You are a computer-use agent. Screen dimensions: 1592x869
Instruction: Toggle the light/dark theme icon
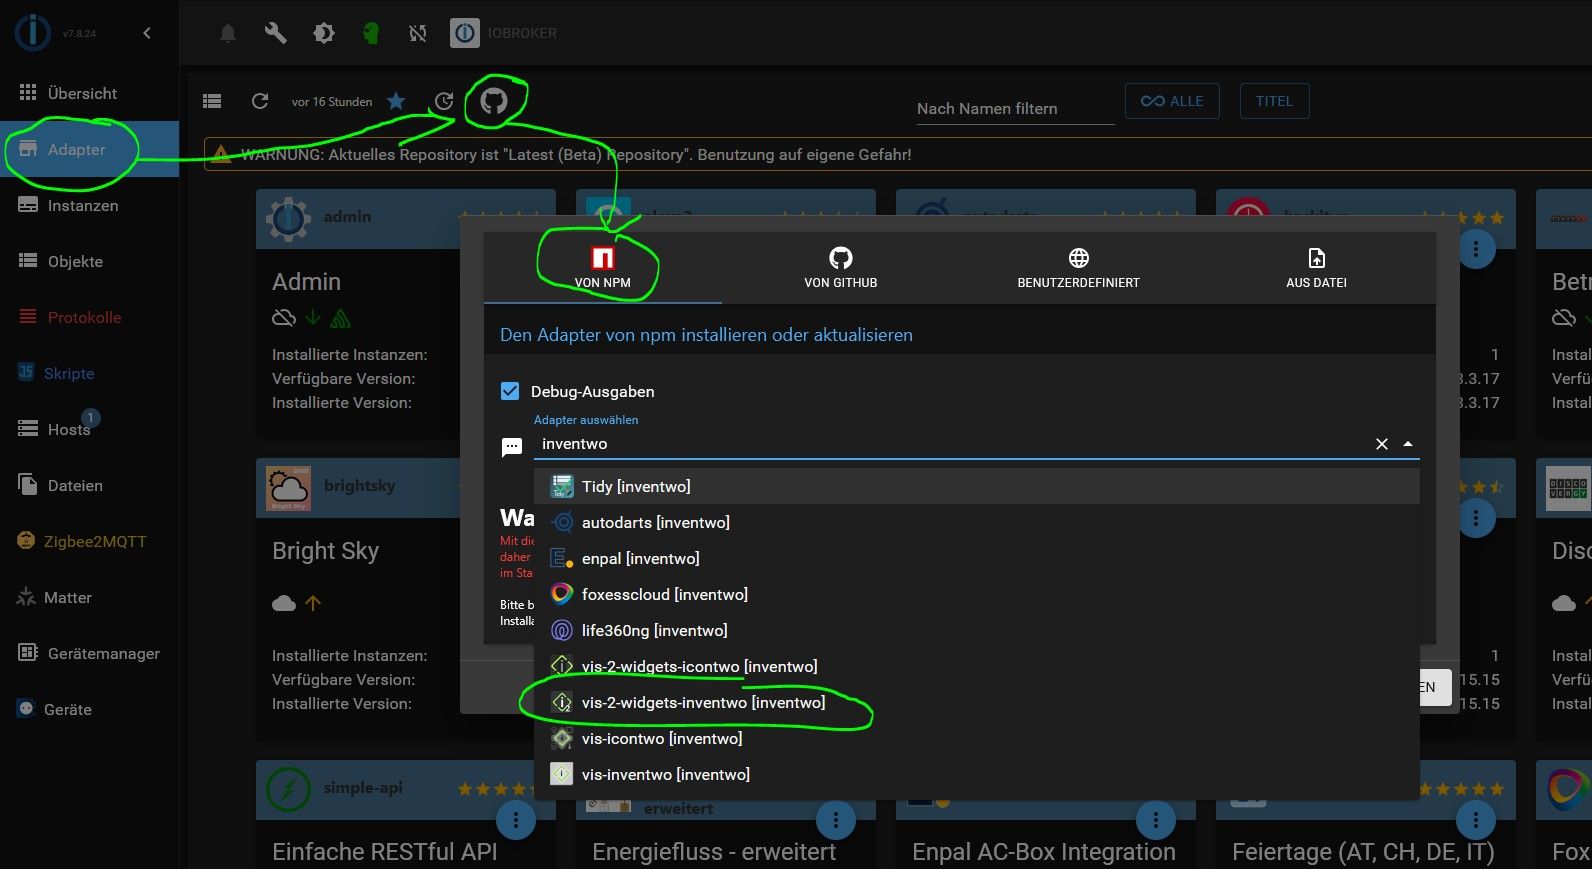click(323, 33)
